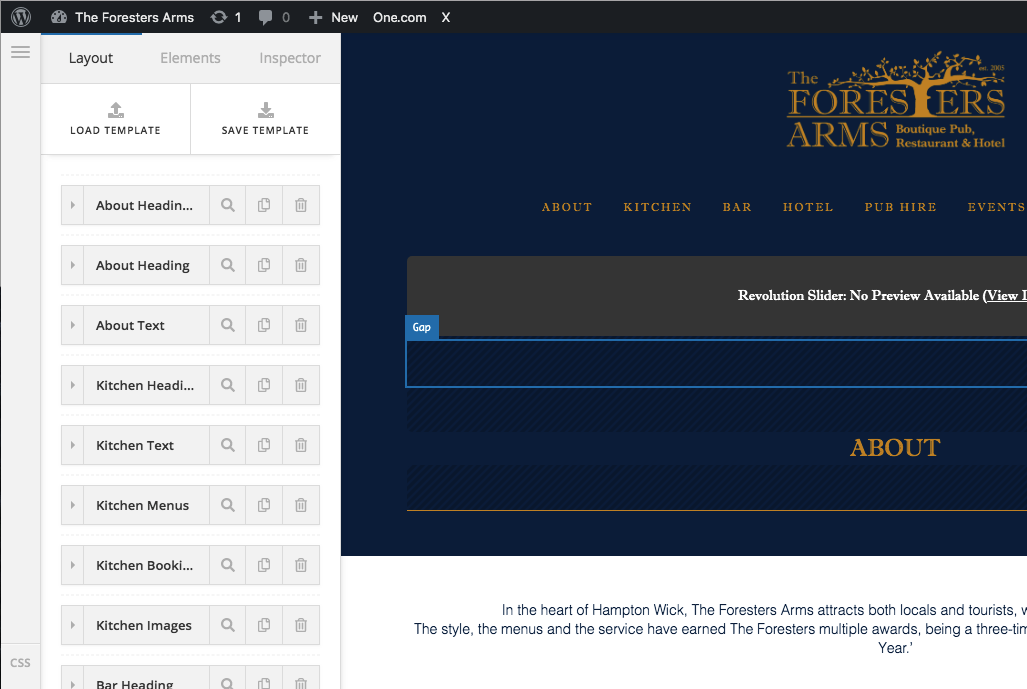Switch to the Inspector tab

coord(290,58)
